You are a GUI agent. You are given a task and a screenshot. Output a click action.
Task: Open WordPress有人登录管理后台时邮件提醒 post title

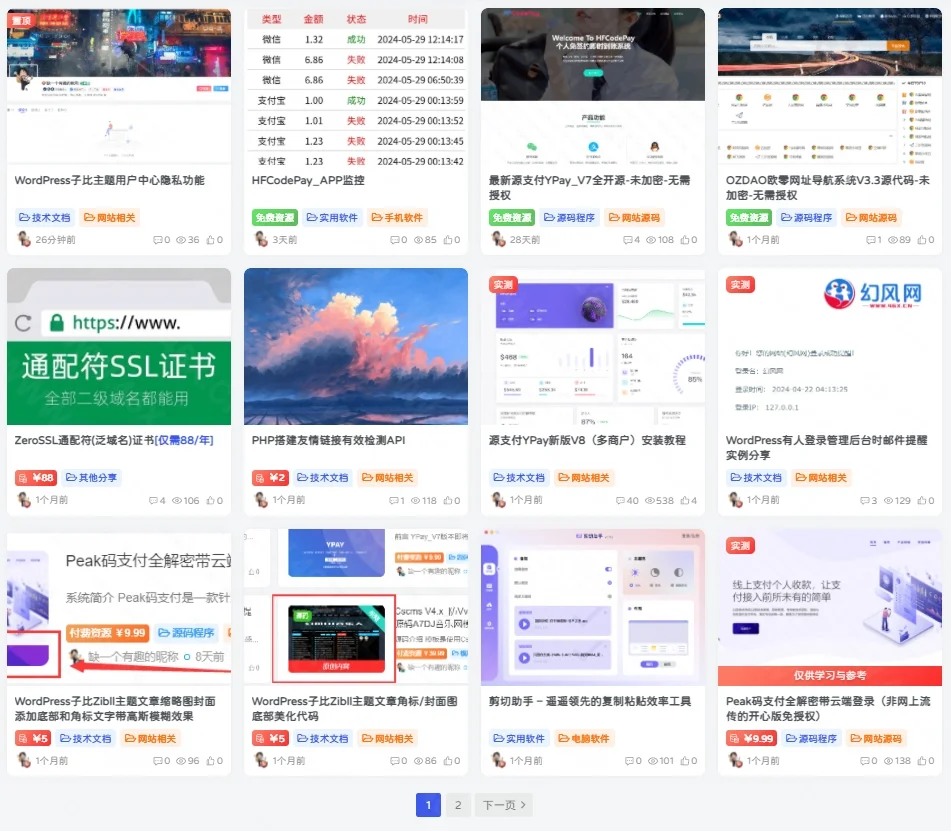pyautogui.click(x=827, y=448)
